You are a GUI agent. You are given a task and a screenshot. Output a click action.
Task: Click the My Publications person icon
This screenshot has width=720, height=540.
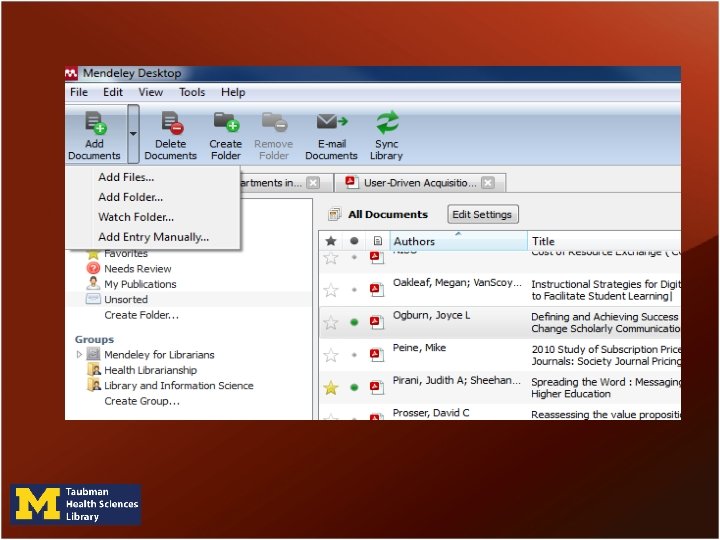(93, 283)
